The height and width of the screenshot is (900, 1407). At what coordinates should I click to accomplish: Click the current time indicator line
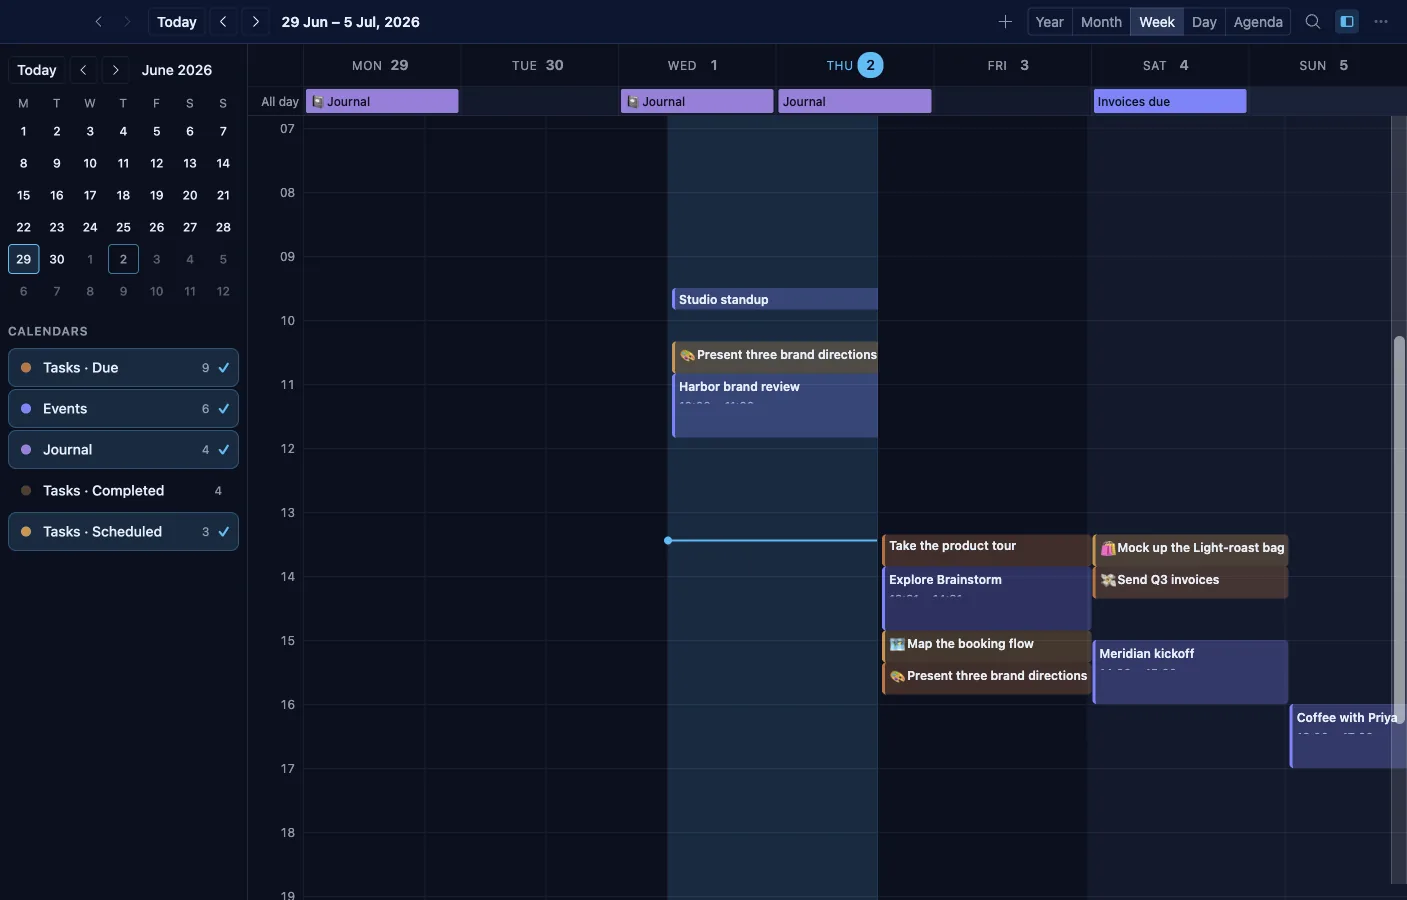772,540
